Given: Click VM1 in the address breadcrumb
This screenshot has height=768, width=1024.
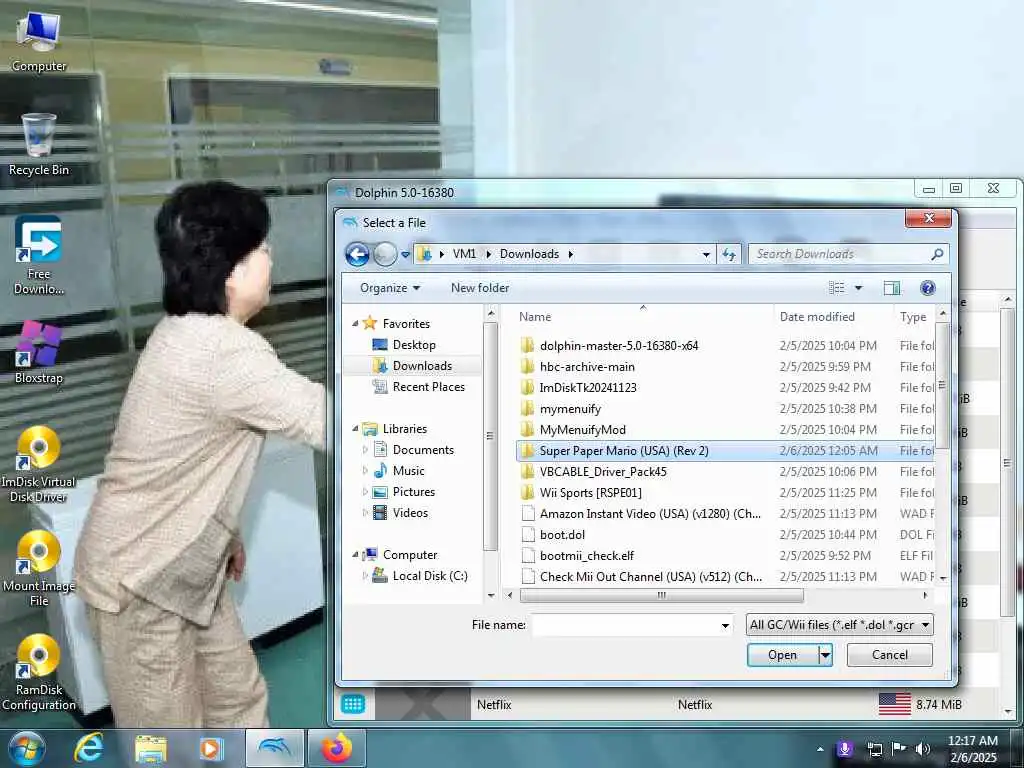Looking at the screenshot, I should (464, 254).
